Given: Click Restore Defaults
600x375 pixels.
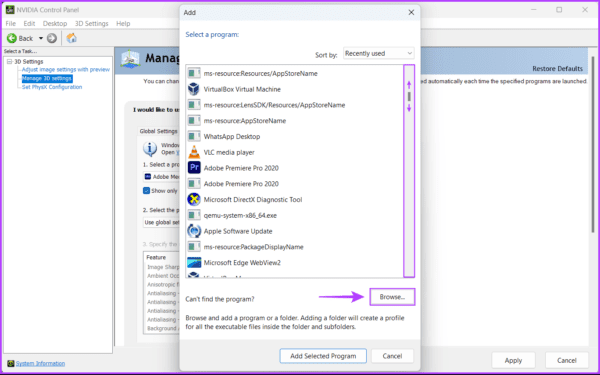Looking at the screenshot, I should pos(558,69).
